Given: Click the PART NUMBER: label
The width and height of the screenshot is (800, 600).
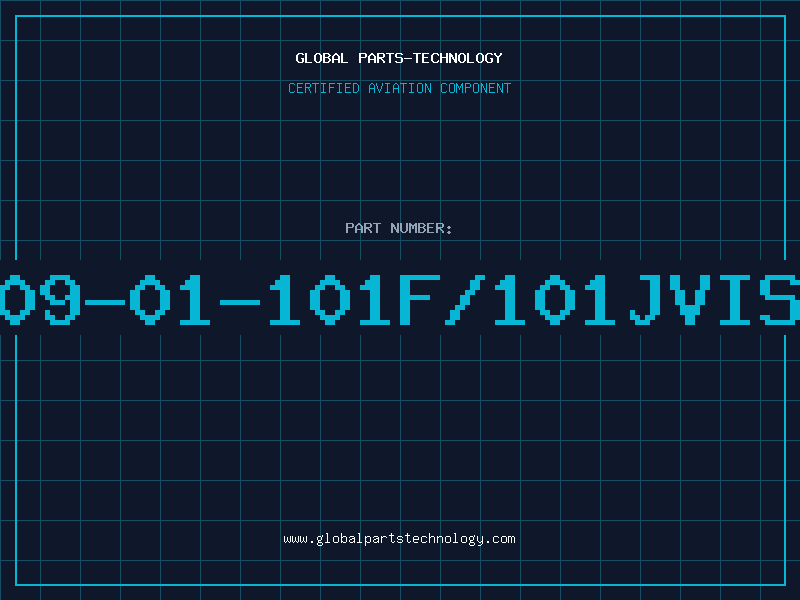Looking at the screenshot, I should pos(399,228).
